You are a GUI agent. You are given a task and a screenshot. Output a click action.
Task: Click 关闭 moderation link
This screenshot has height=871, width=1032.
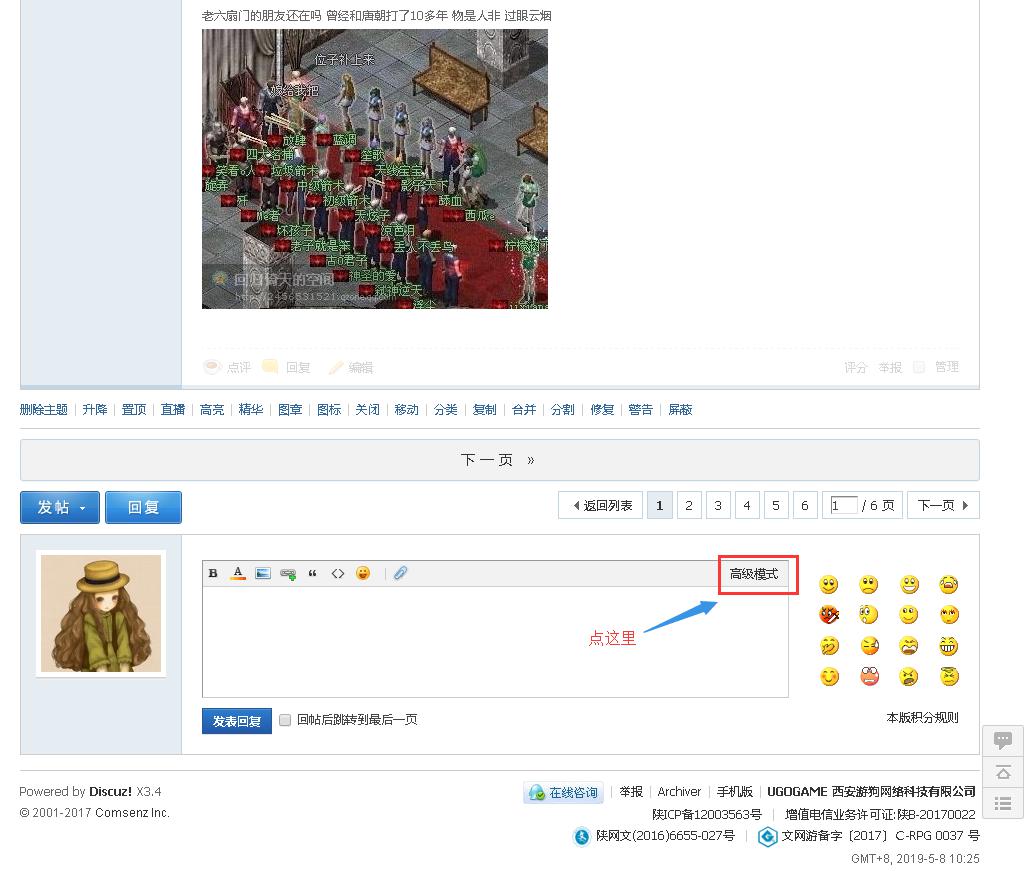click(367, 409)
